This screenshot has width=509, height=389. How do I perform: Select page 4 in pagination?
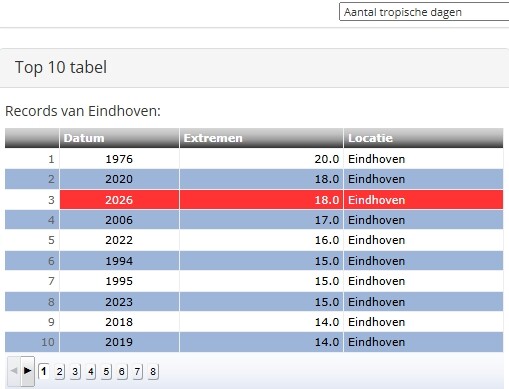[91, 371]
